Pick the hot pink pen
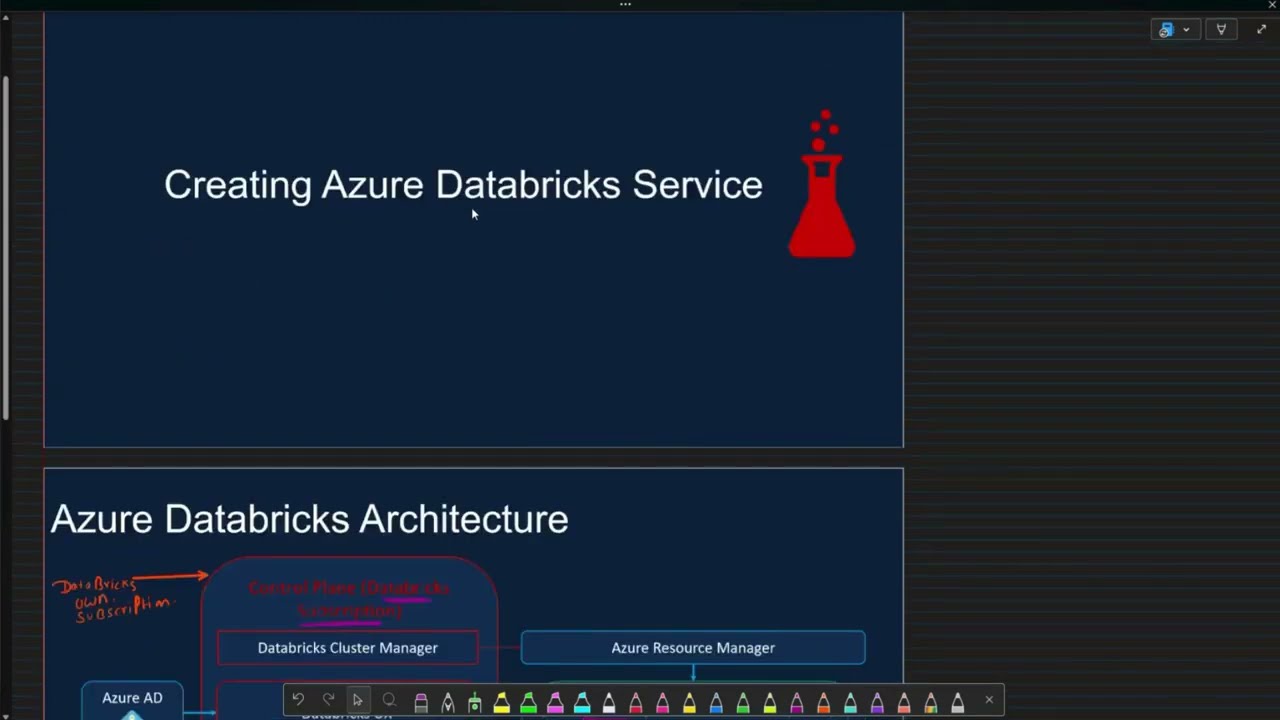The image size is (1280, 720). pyautogui.click(x=662, y=703)
